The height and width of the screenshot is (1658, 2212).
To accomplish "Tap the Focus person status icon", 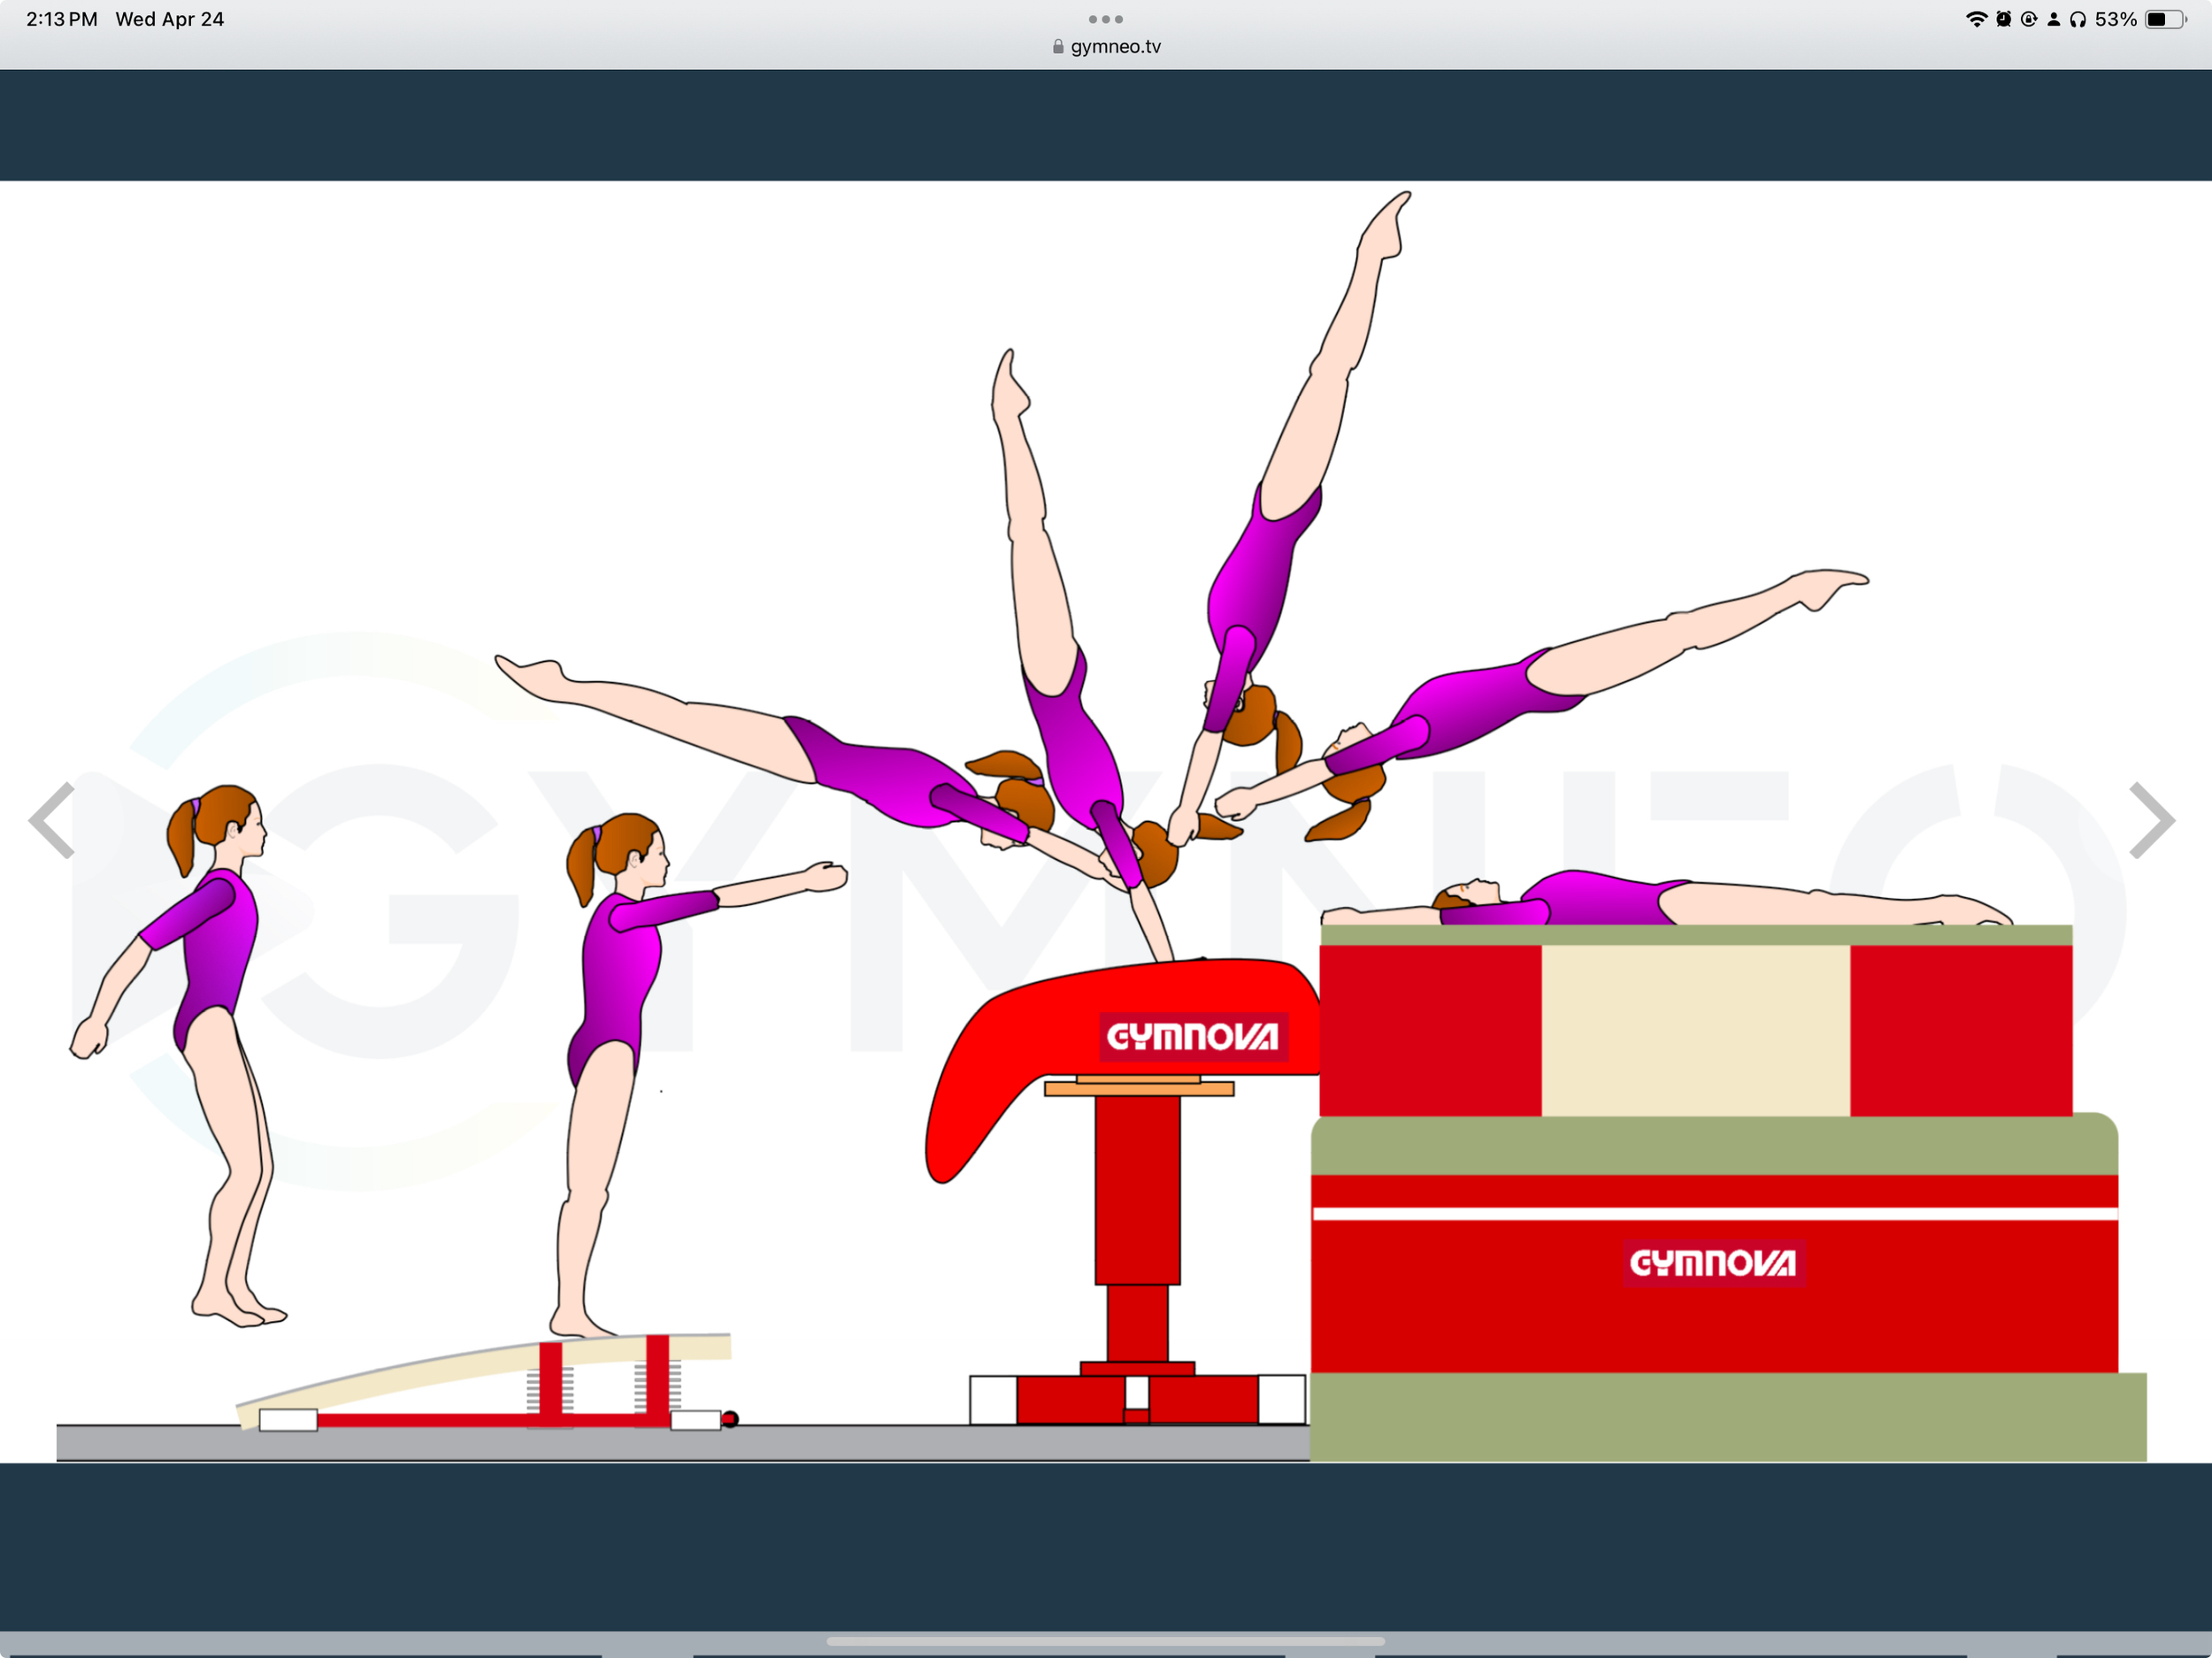I will (2055, 18).
